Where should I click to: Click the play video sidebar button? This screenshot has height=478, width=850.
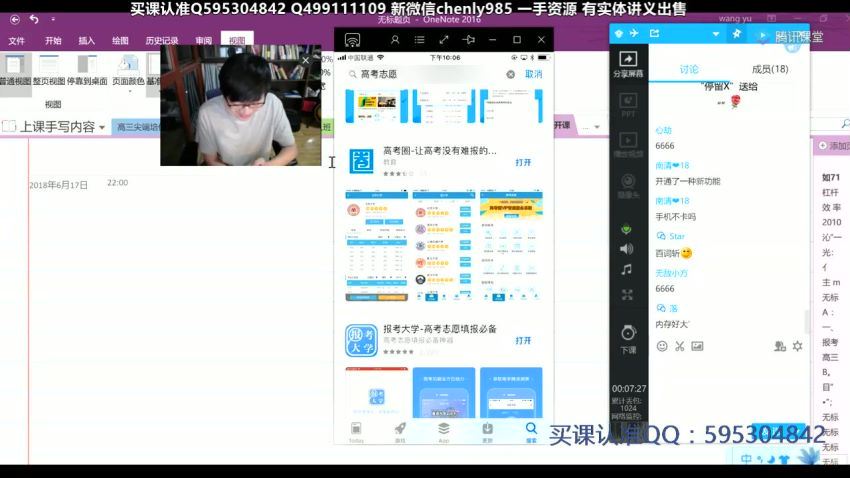(x=628, y=145)
